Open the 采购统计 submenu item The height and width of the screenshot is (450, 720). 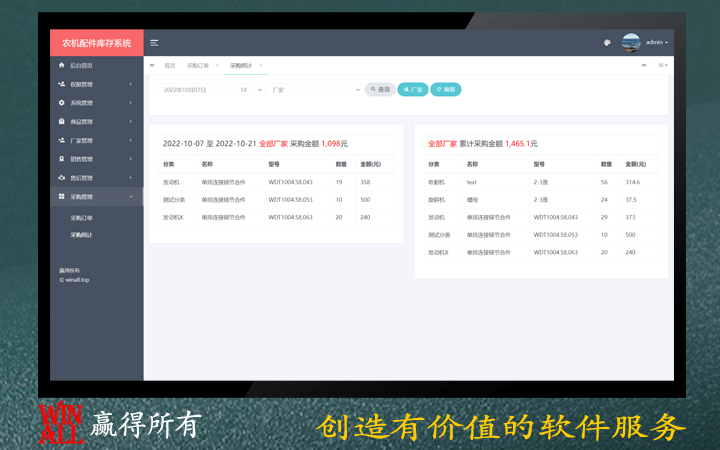click(x=81, y=235)
